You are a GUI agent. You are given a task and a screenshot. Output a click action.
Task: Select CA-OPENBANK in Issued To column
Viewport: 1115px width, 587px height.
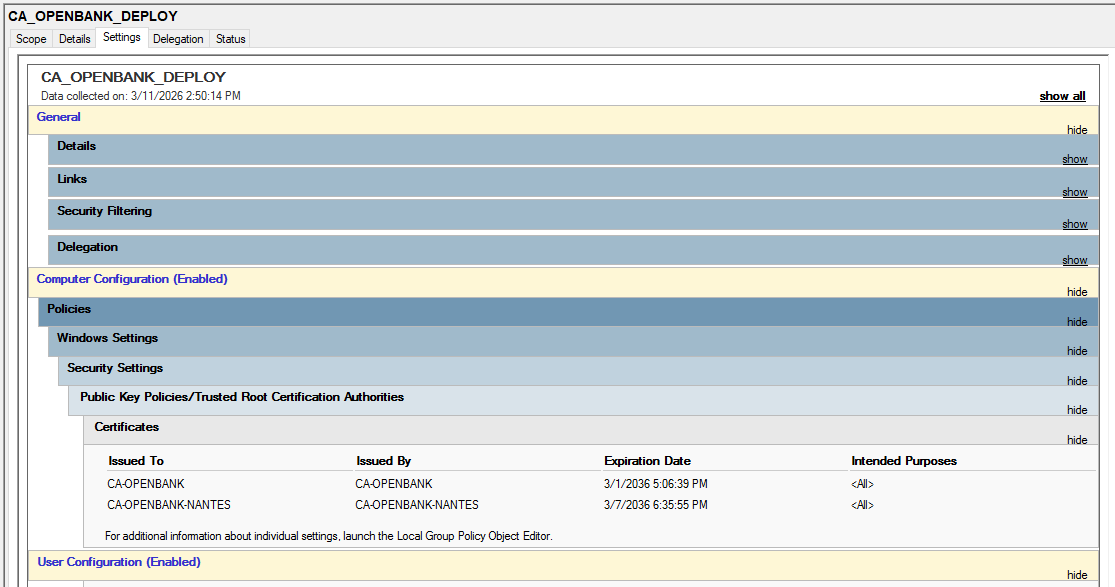tap(146, 484)
